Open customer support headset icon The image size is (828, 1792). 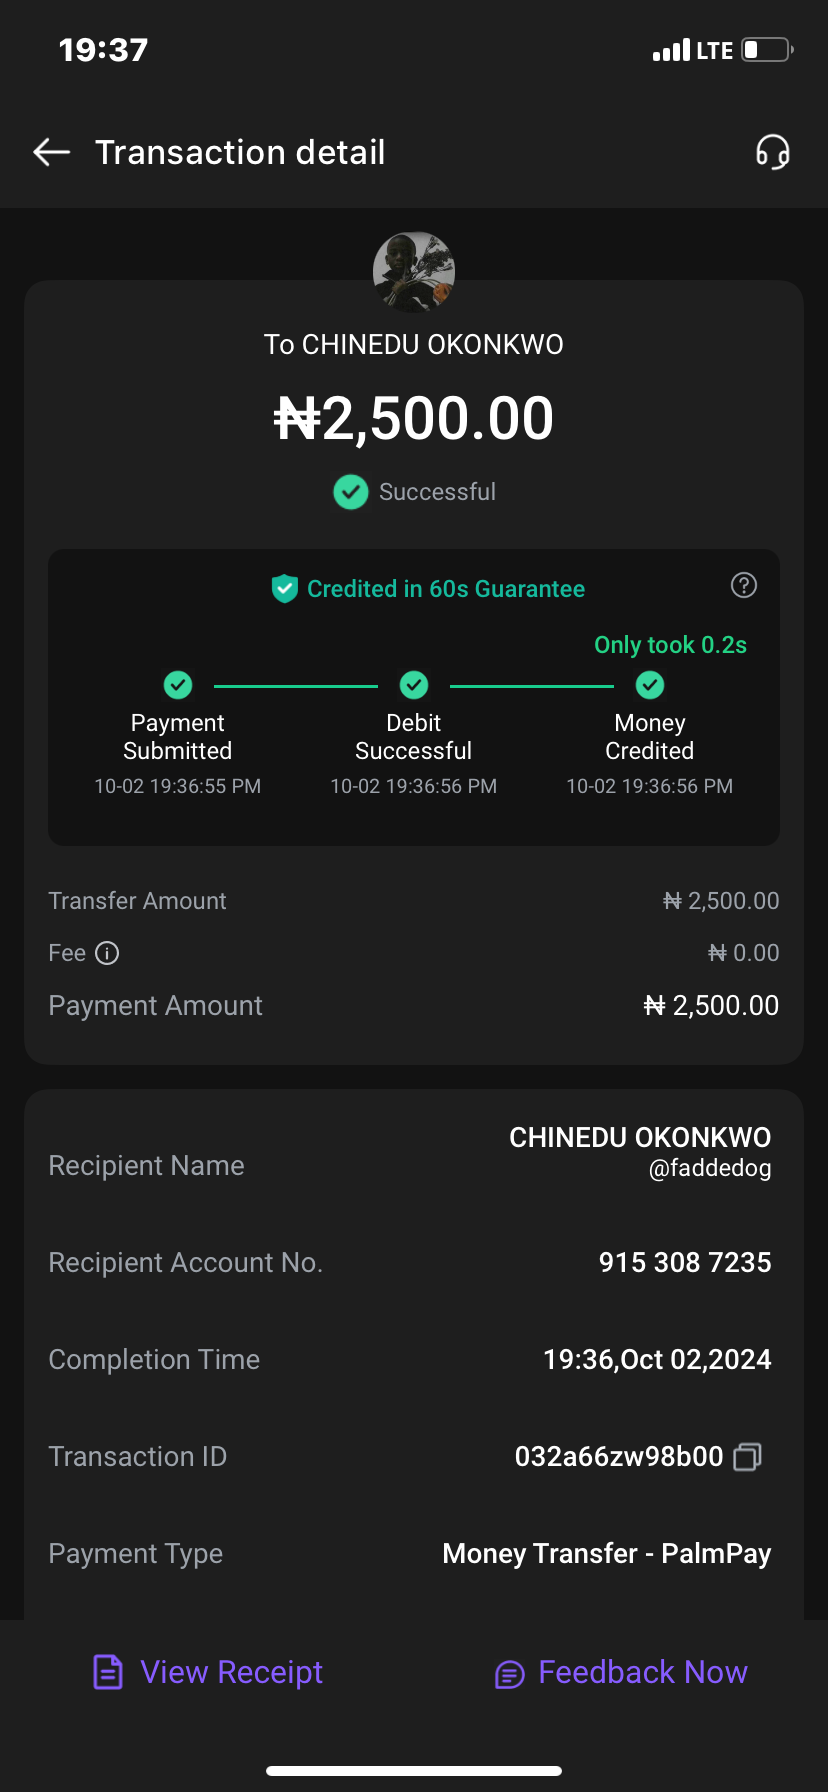(x=772, y=152)
